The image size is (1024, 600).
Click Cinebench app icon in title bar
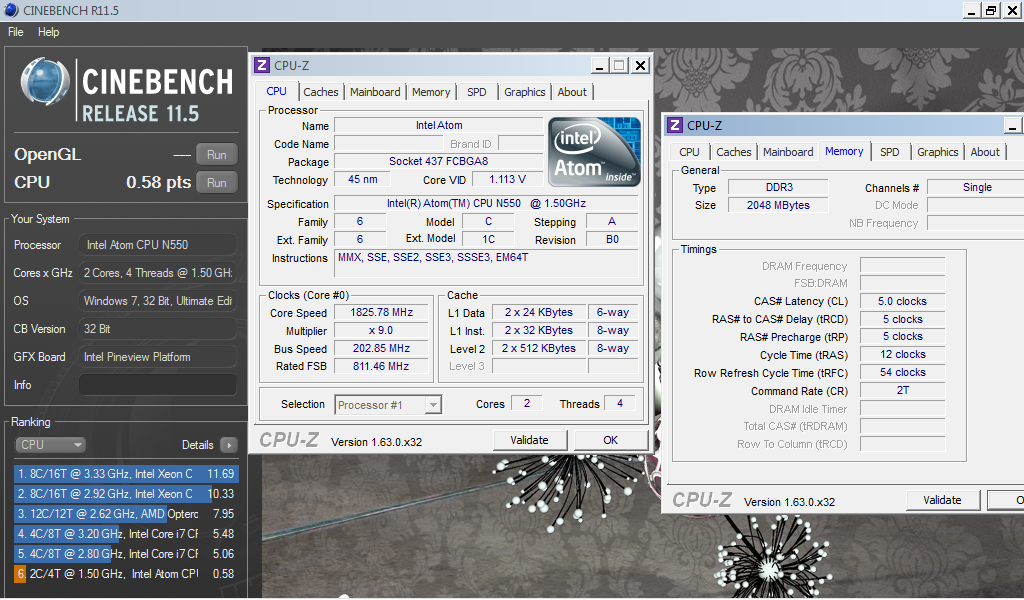tap(10, 10)
